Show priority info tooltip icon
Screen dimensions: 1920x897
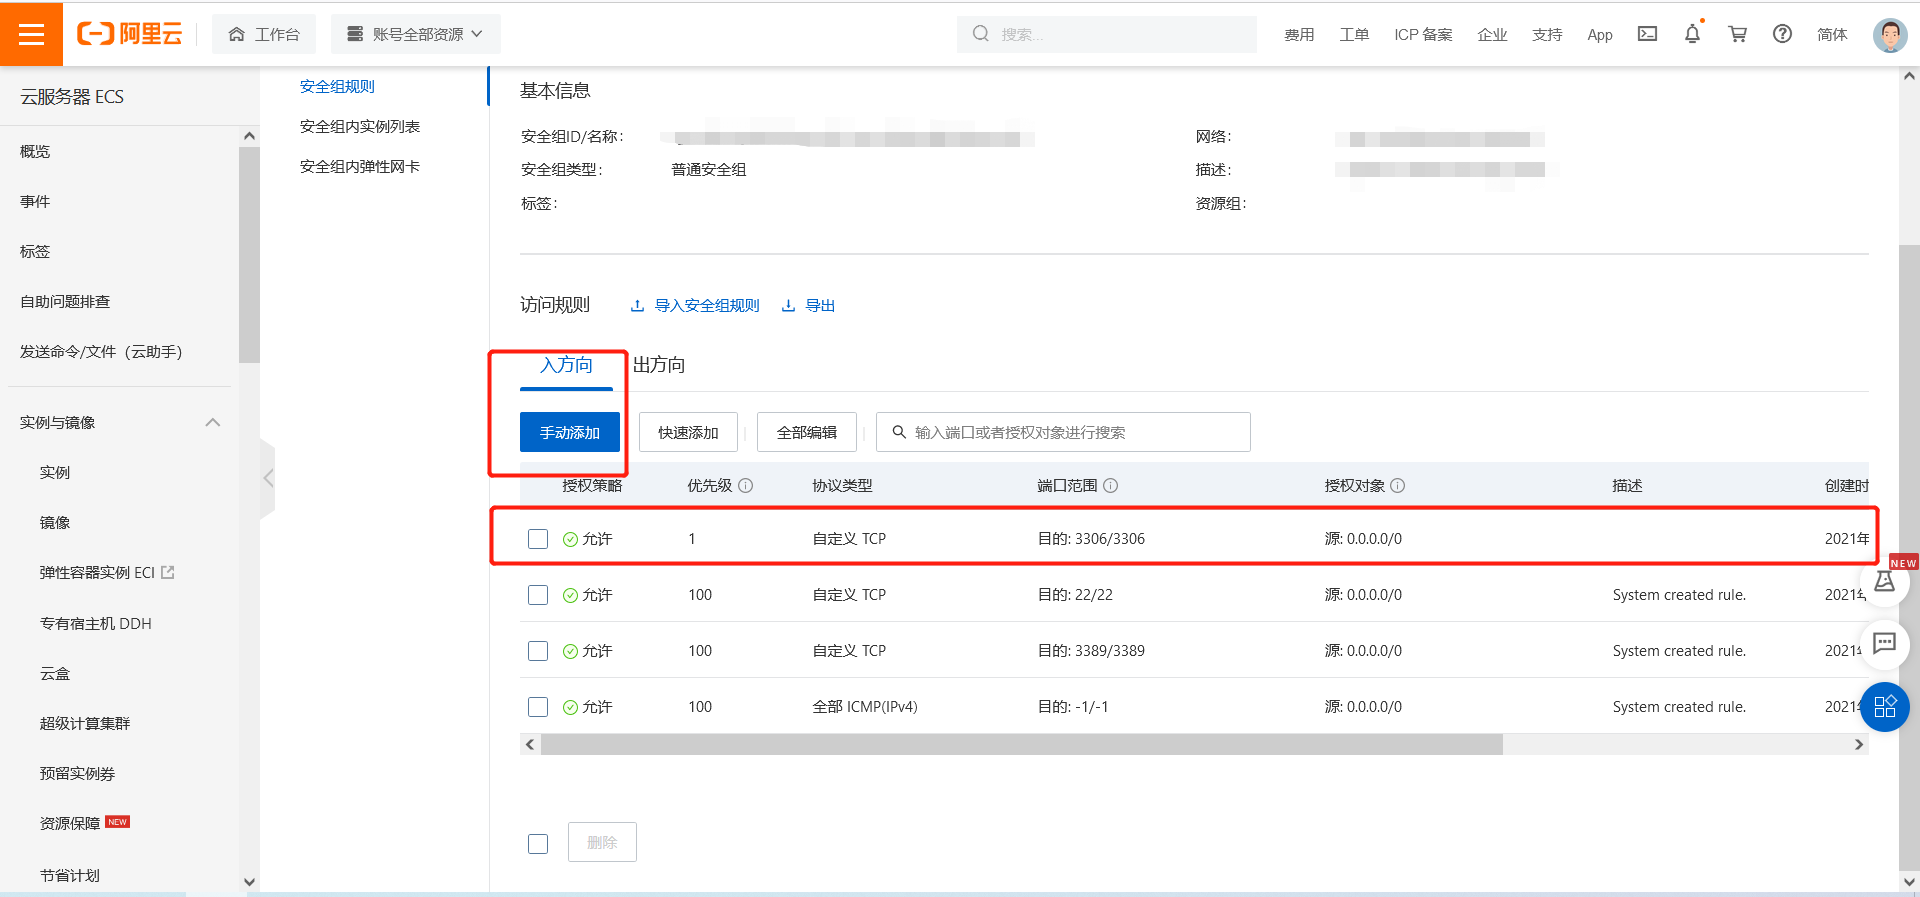[x=745, y=486]
